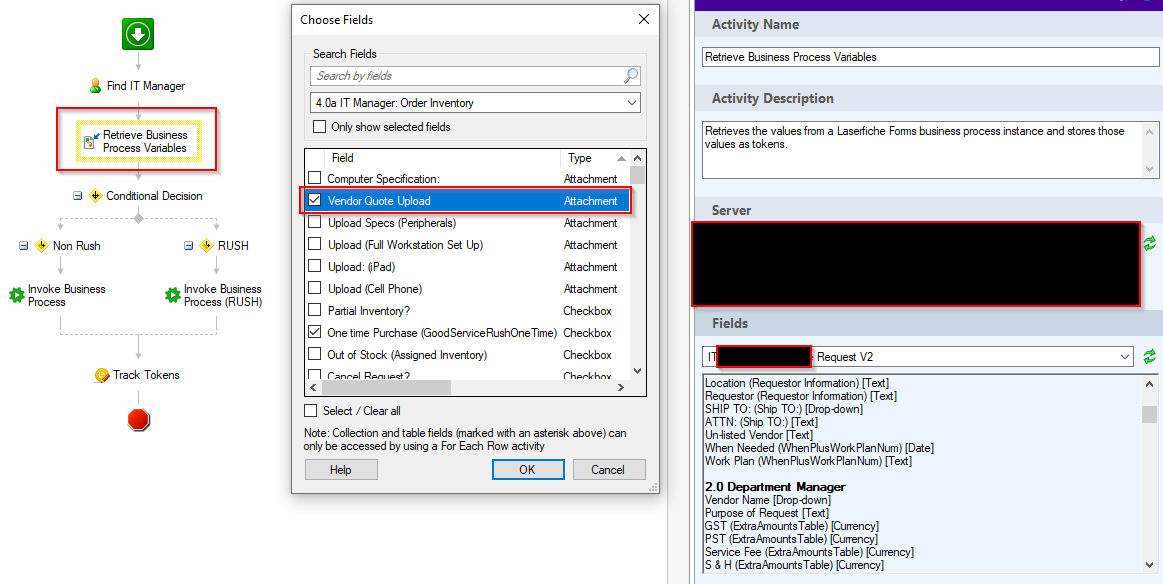Select Invoke Business Process (RUSH) gear icon
The width and height of the screenshot is (1163, 584).
pos(172,295)
